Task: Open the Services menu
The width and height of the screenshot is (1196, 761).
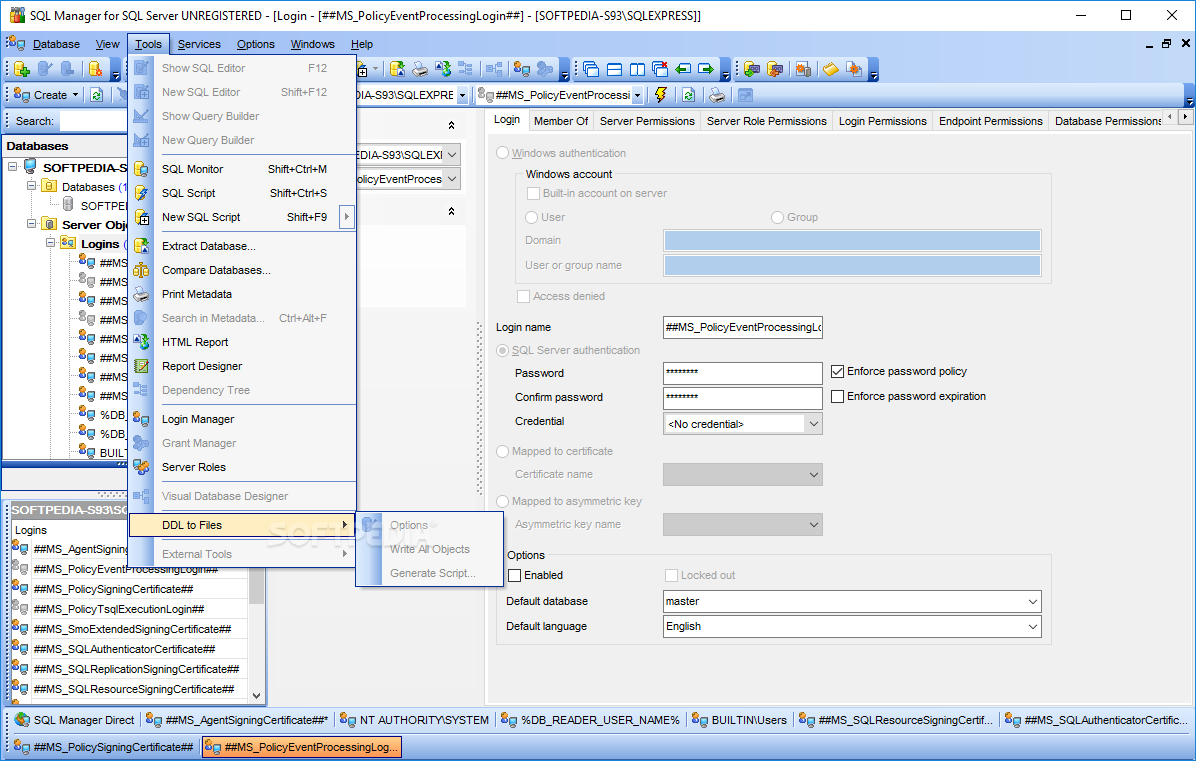Action: (x=199, y=44)
